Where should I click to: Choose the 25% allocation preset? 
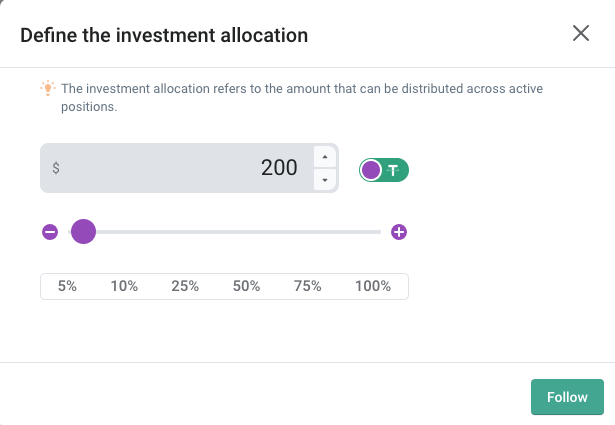(185, 286)
